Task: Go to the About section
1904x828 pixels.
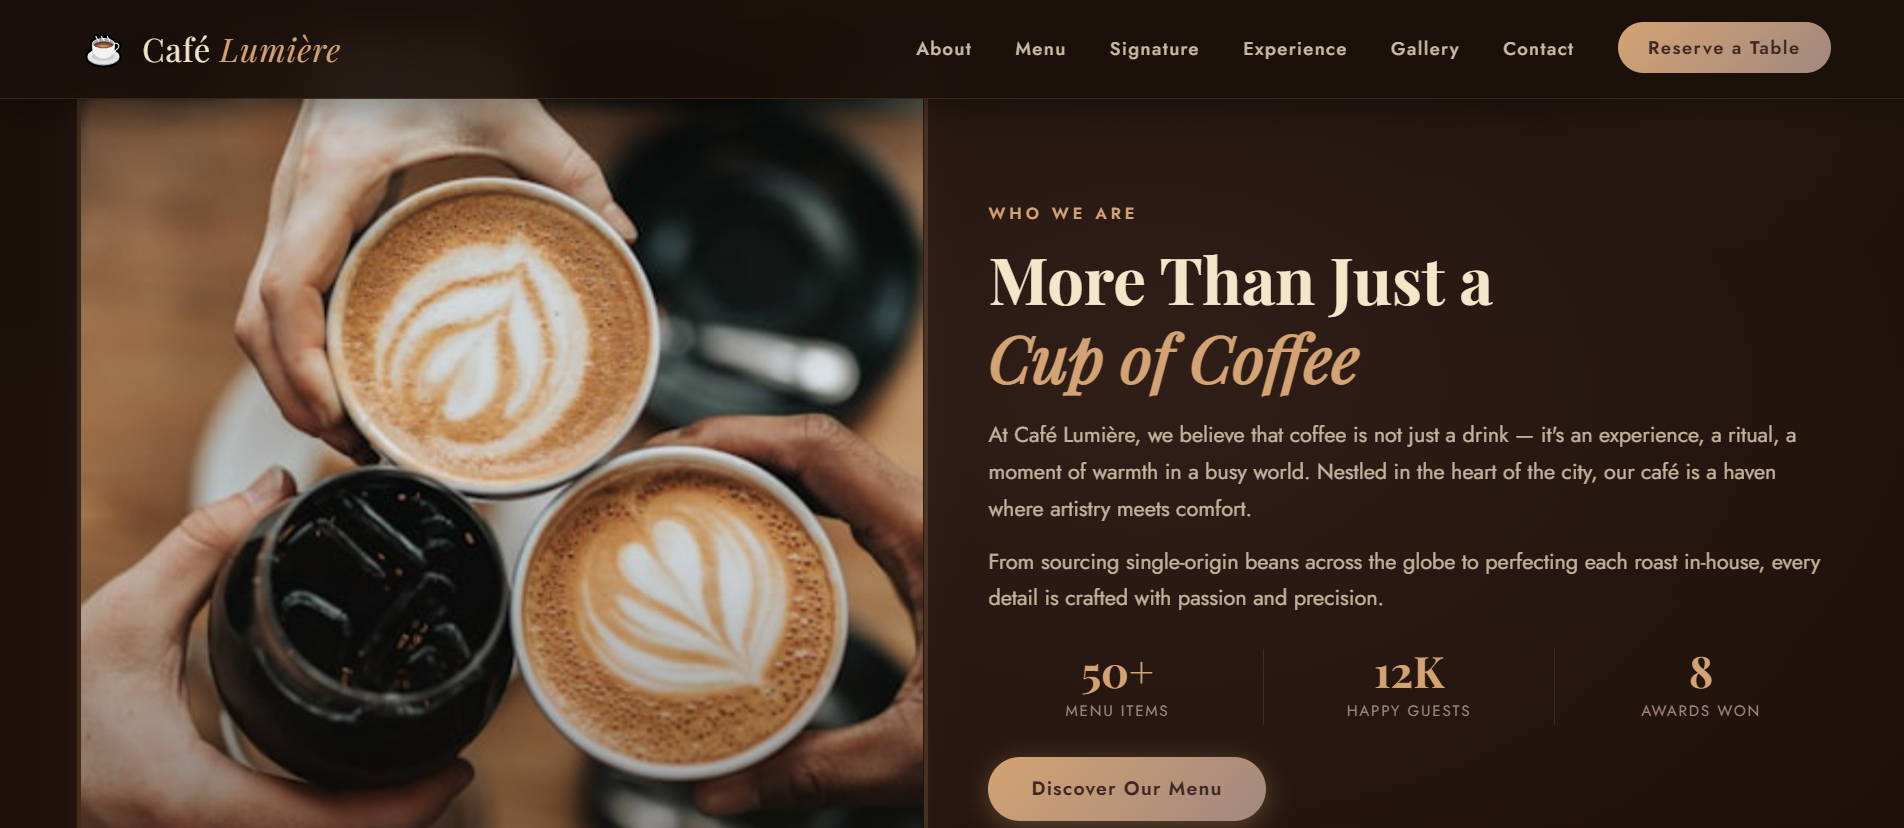Action: tap(943, 49)
